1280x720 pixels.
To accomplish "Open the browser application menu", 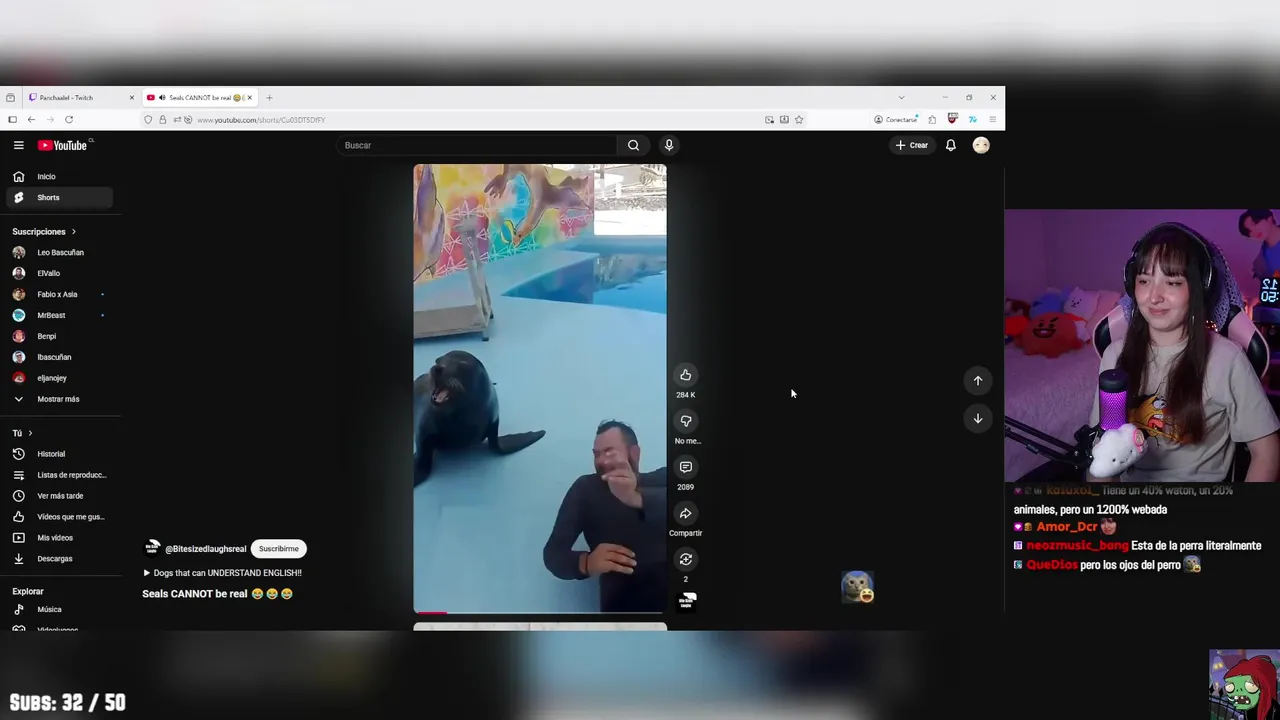I will 992,119.
